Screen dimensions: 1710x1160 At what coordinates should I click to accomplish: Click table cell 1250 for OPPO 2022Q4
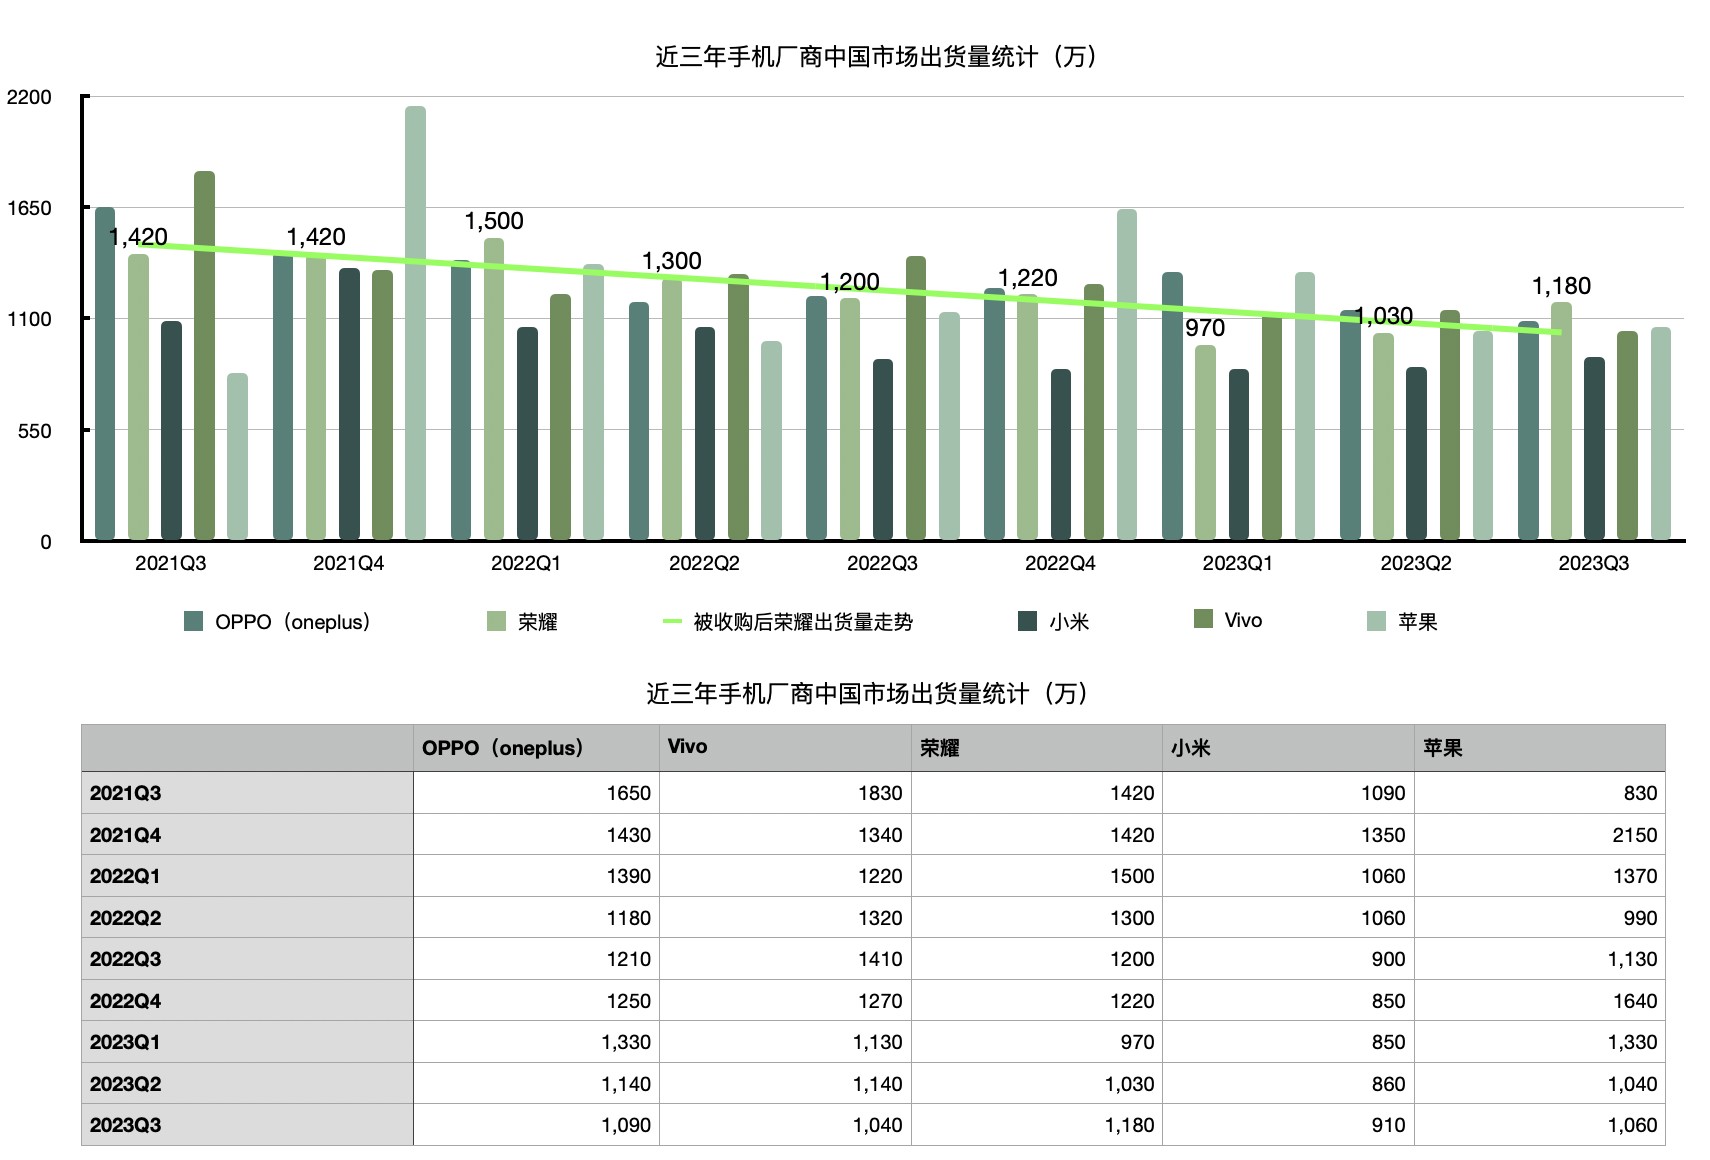coord(536,1001)
